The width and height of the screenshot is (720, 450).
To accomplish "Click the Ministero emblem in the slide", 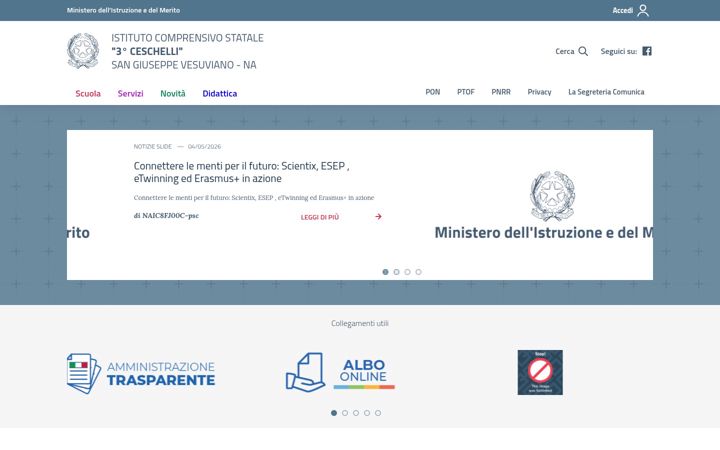I will coord(552,196).
